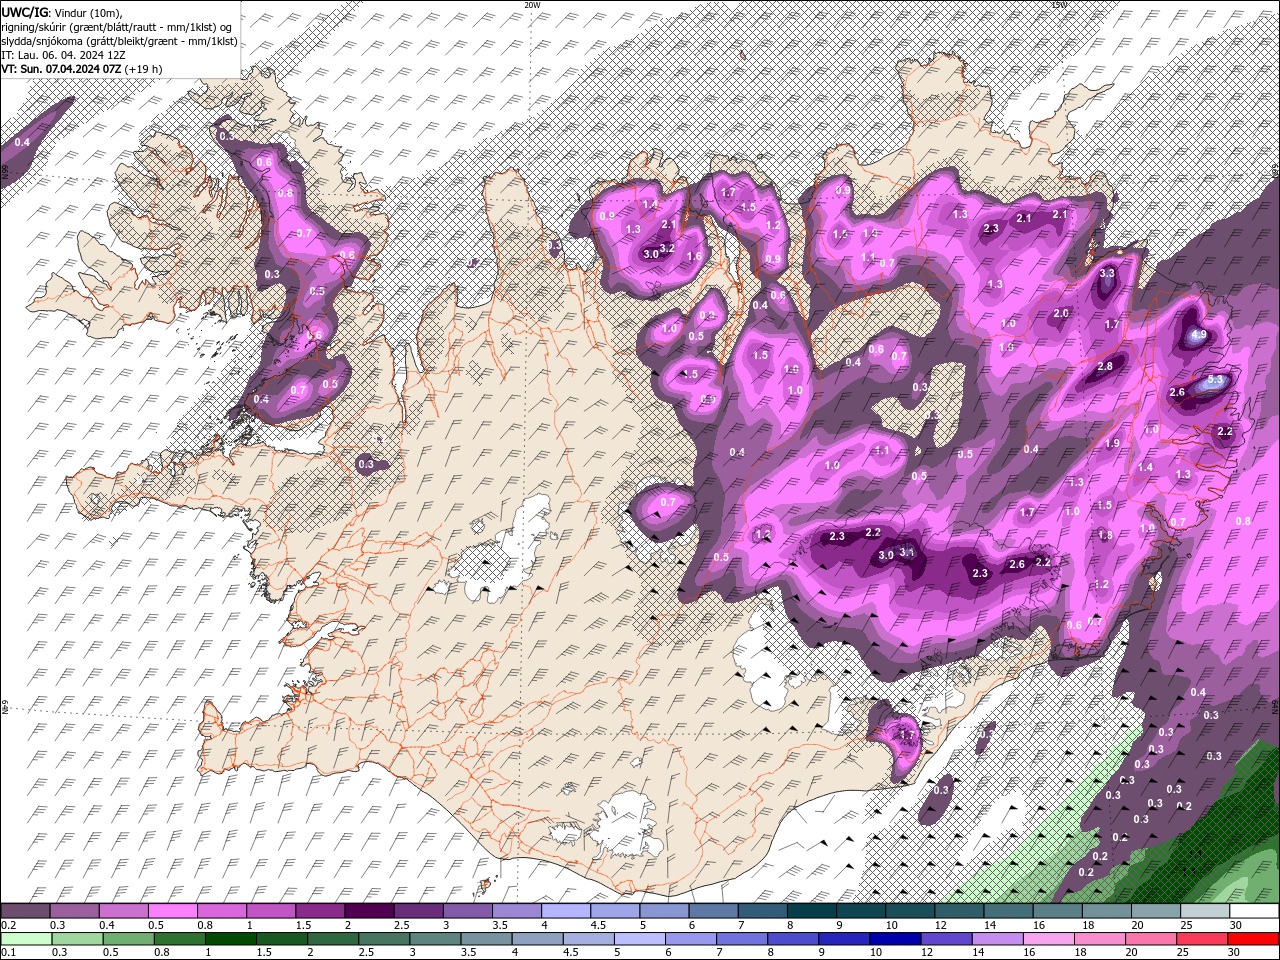Screen dimensions: 1280x960
Task: Select the lower legend swatch labelled 4
Action: (537, 939)
